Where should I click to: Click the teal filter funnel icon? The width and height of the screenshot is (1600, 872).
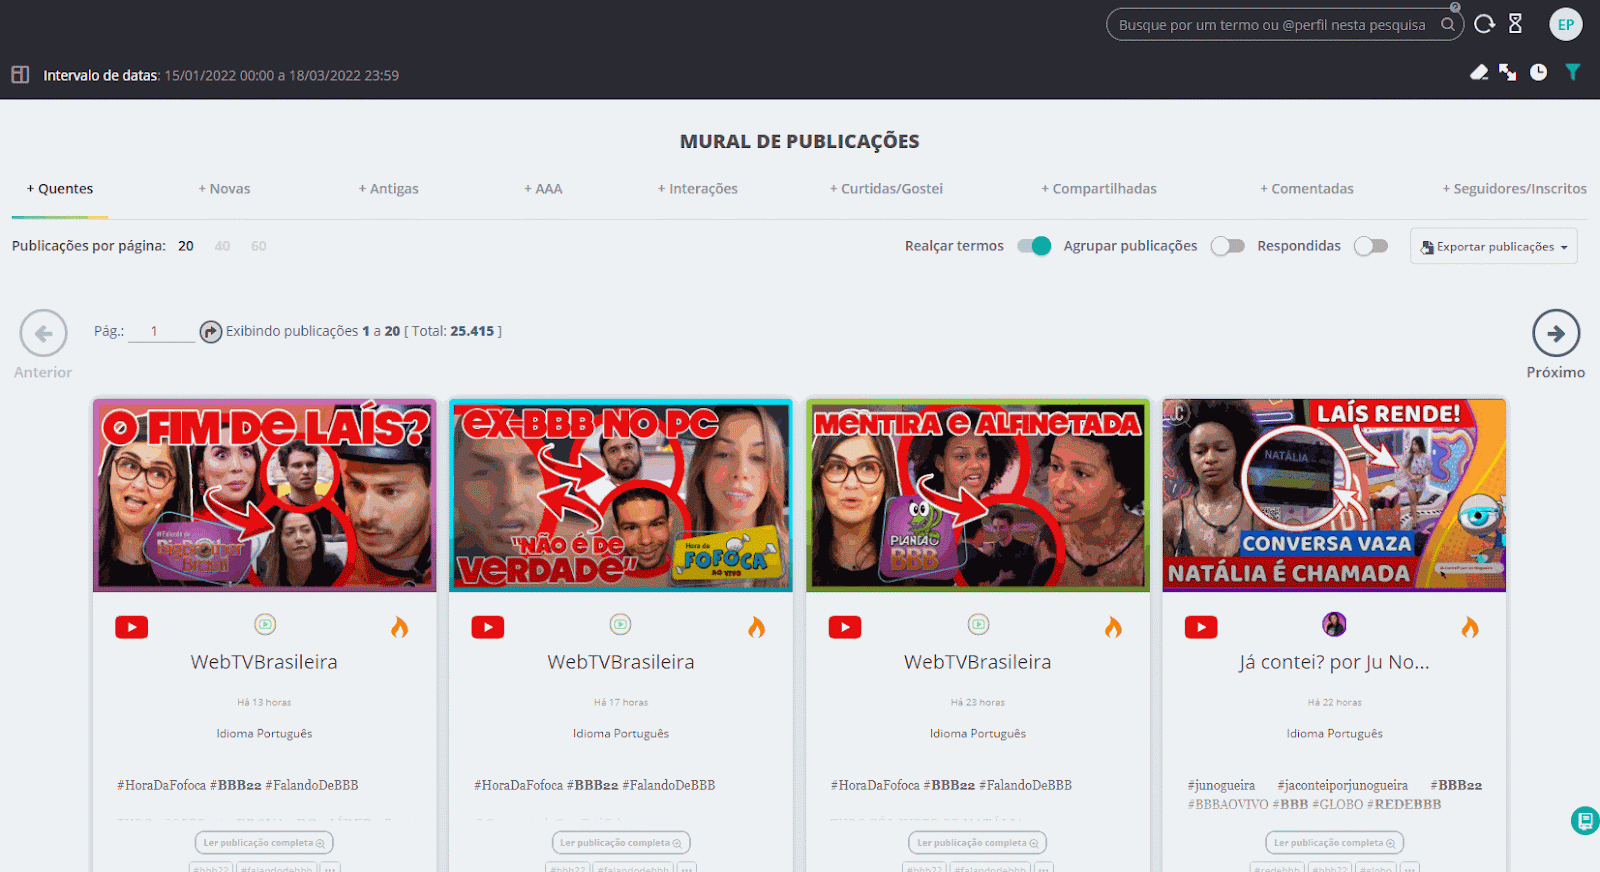(1572, 72)
